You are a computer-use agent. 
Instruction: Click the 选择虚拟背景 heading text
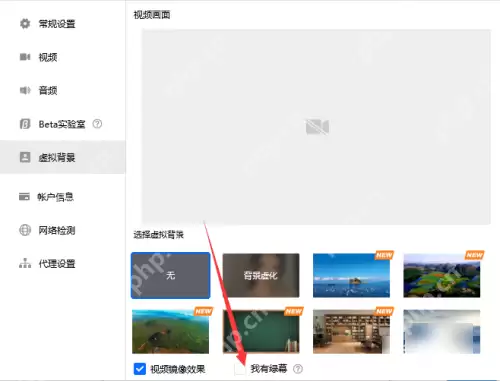(x=158, y=235)
